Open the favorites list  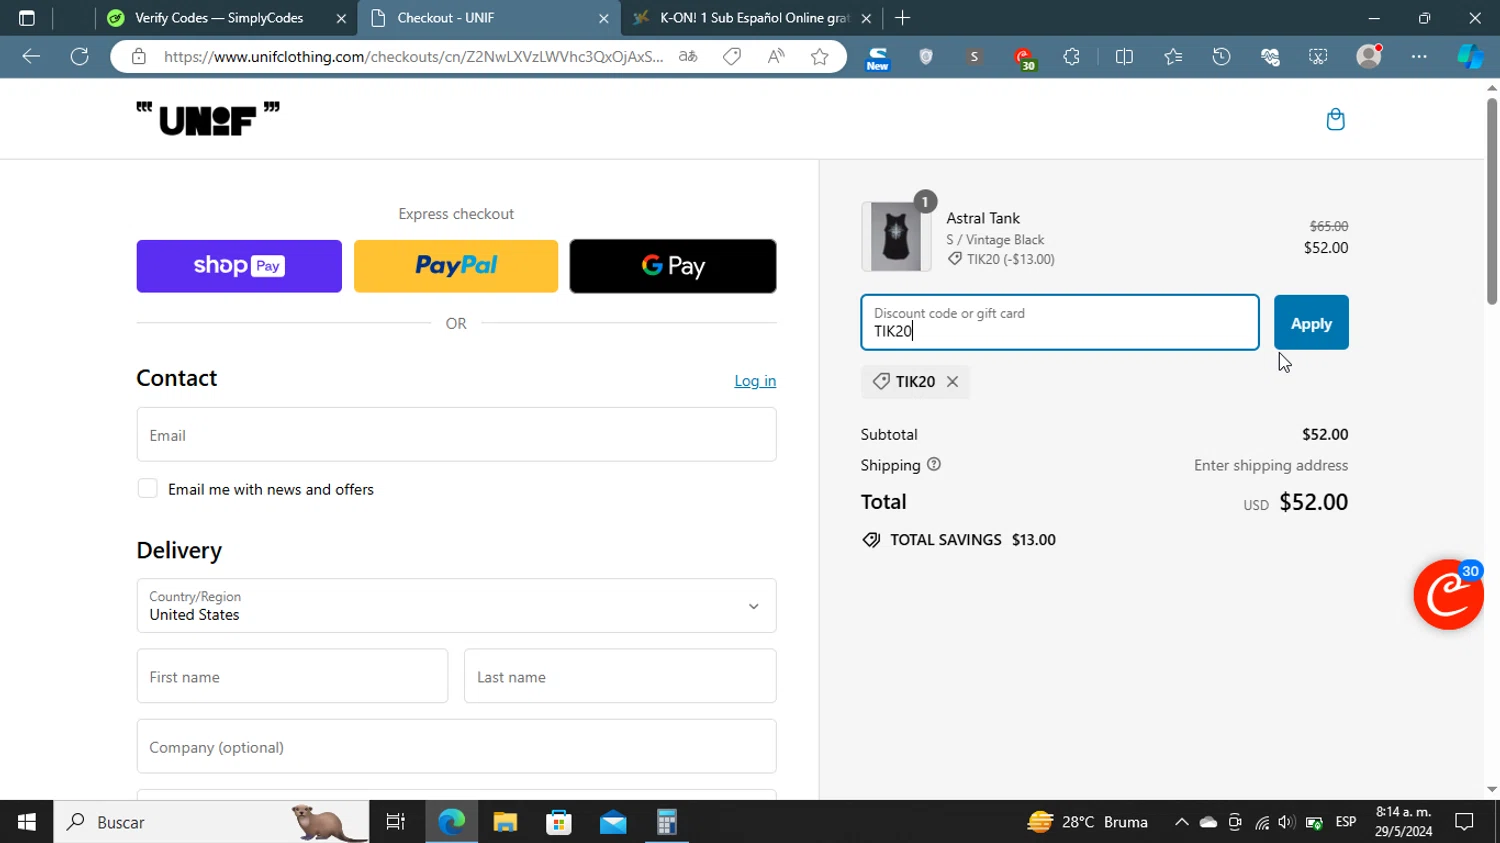(x=1173, y=57)
